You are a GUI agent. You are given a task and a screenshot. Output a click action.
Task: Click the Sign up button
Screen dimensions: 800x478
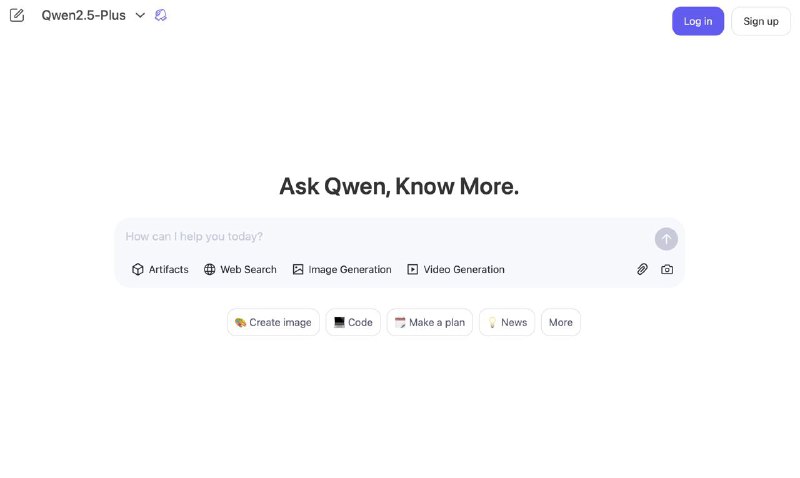pyautogui.click(x=761, y=21)
